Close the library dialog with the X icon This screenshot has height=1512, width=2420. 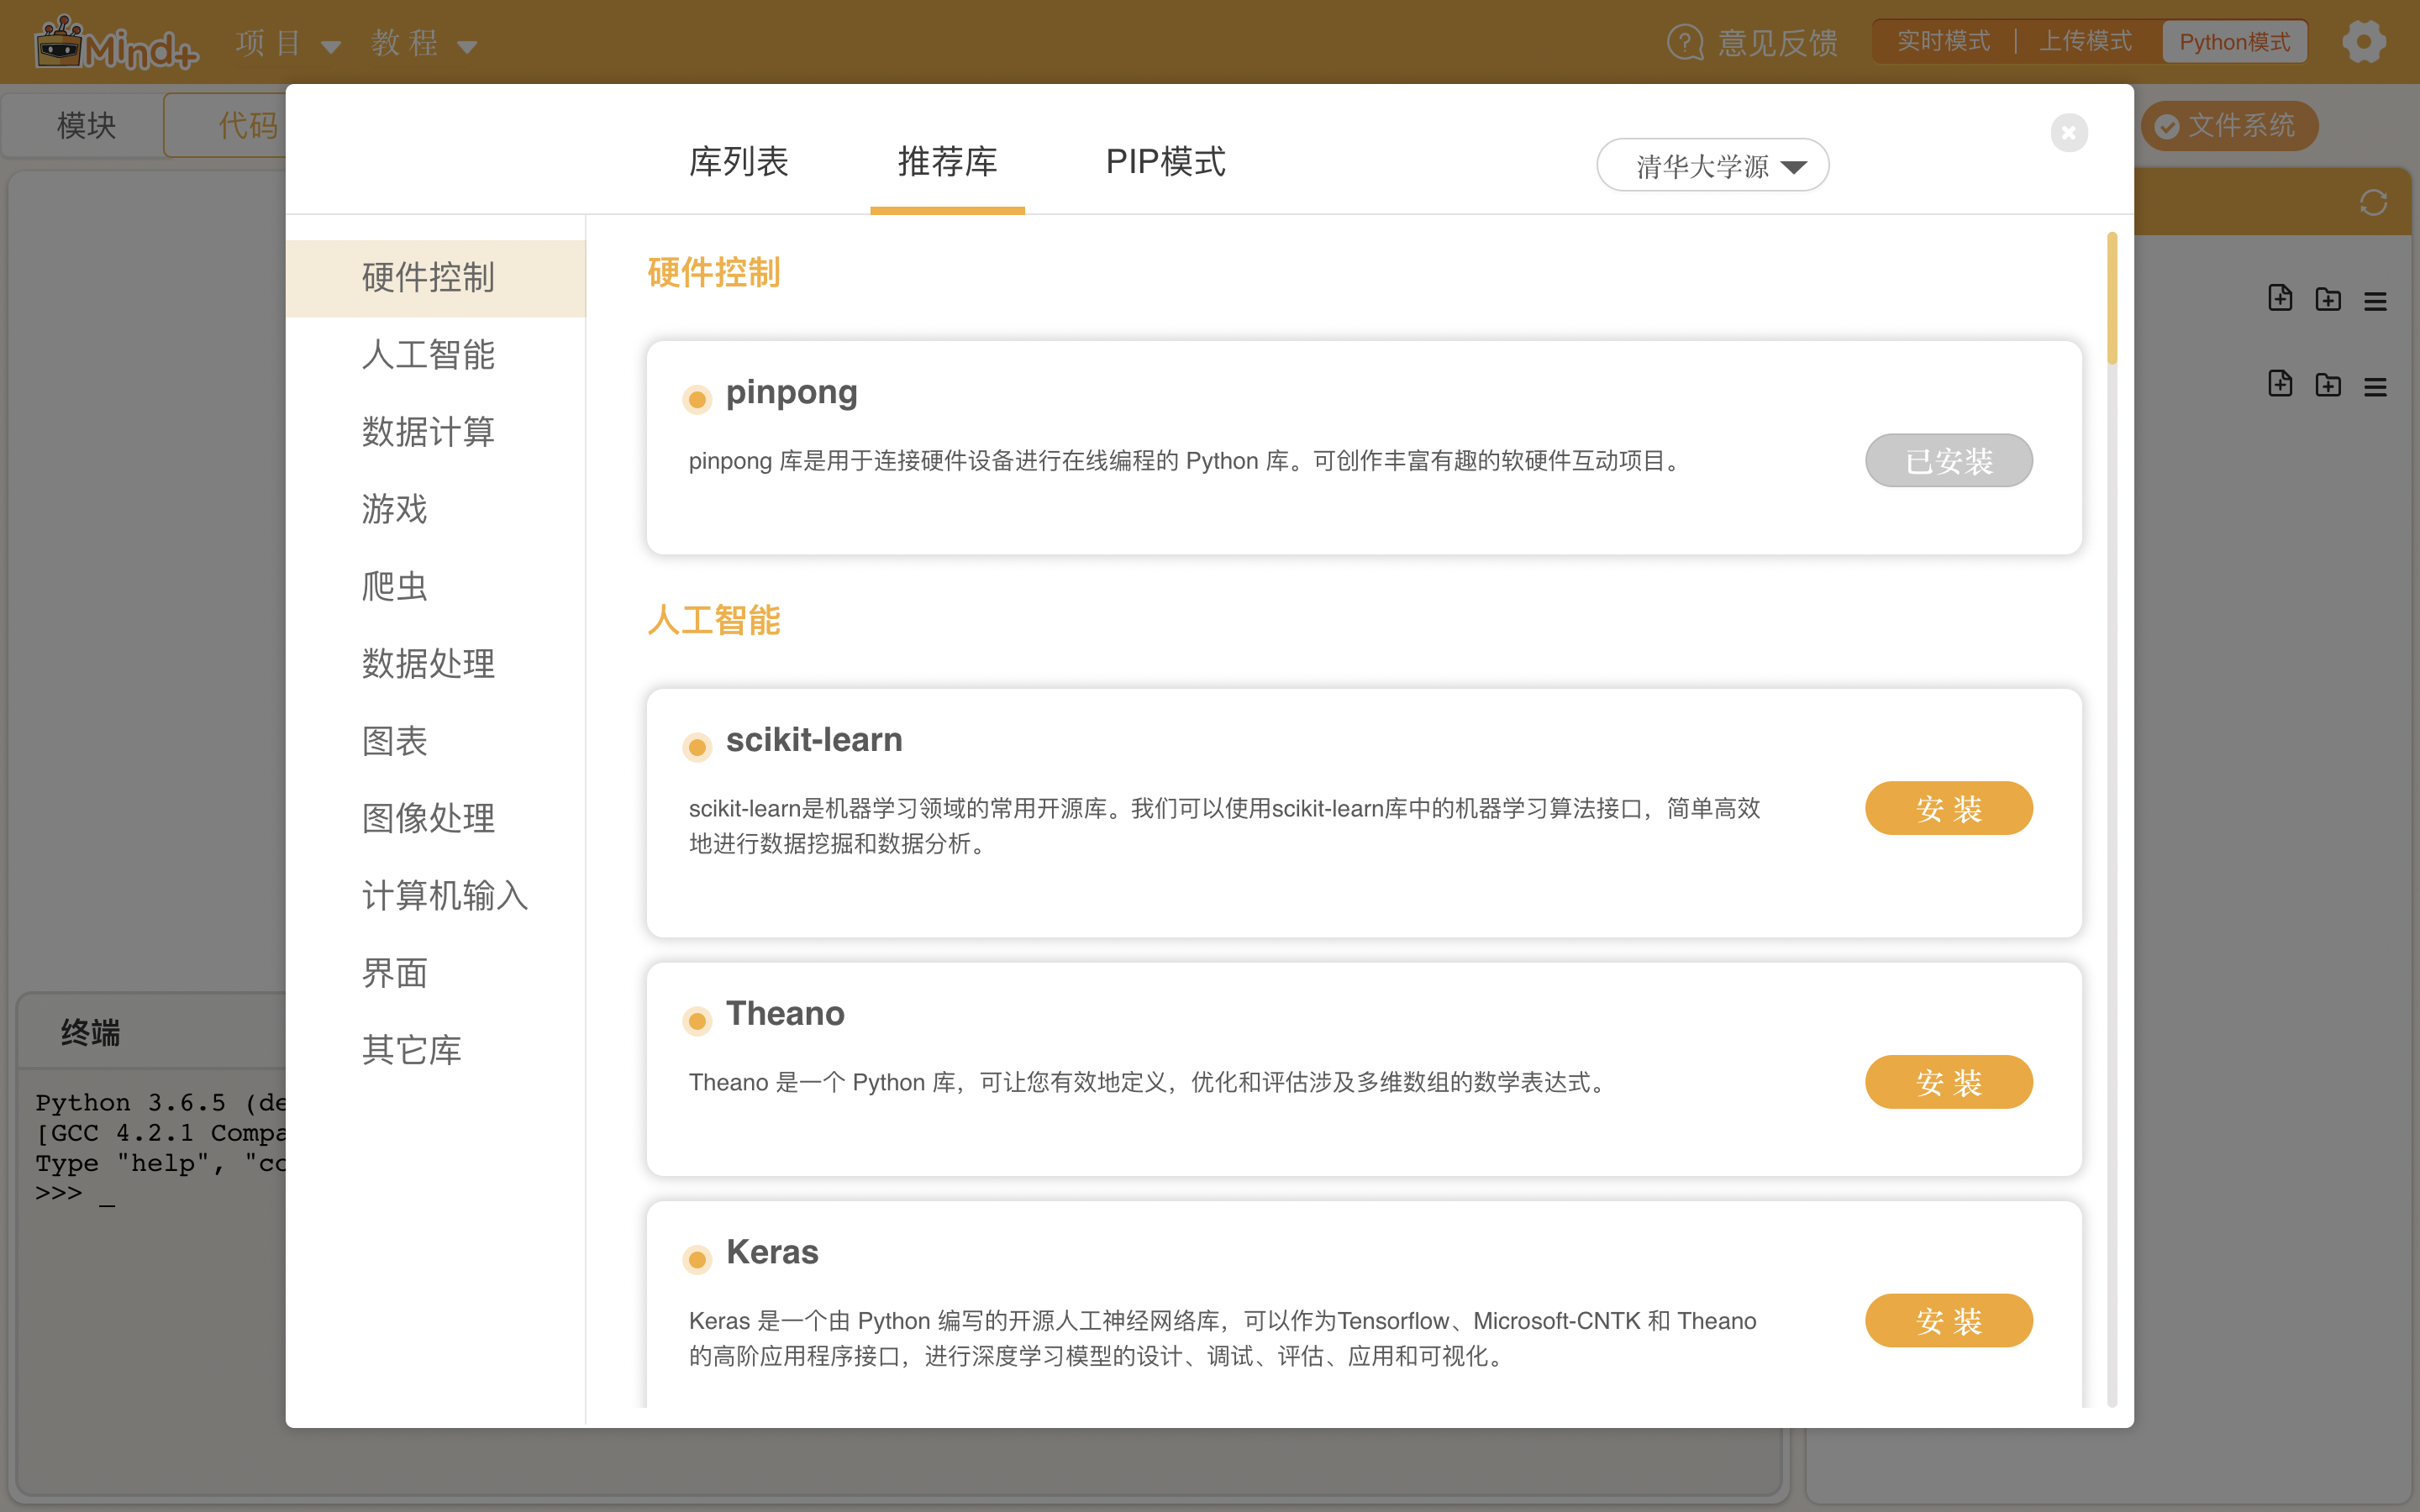click(2069, 132)
